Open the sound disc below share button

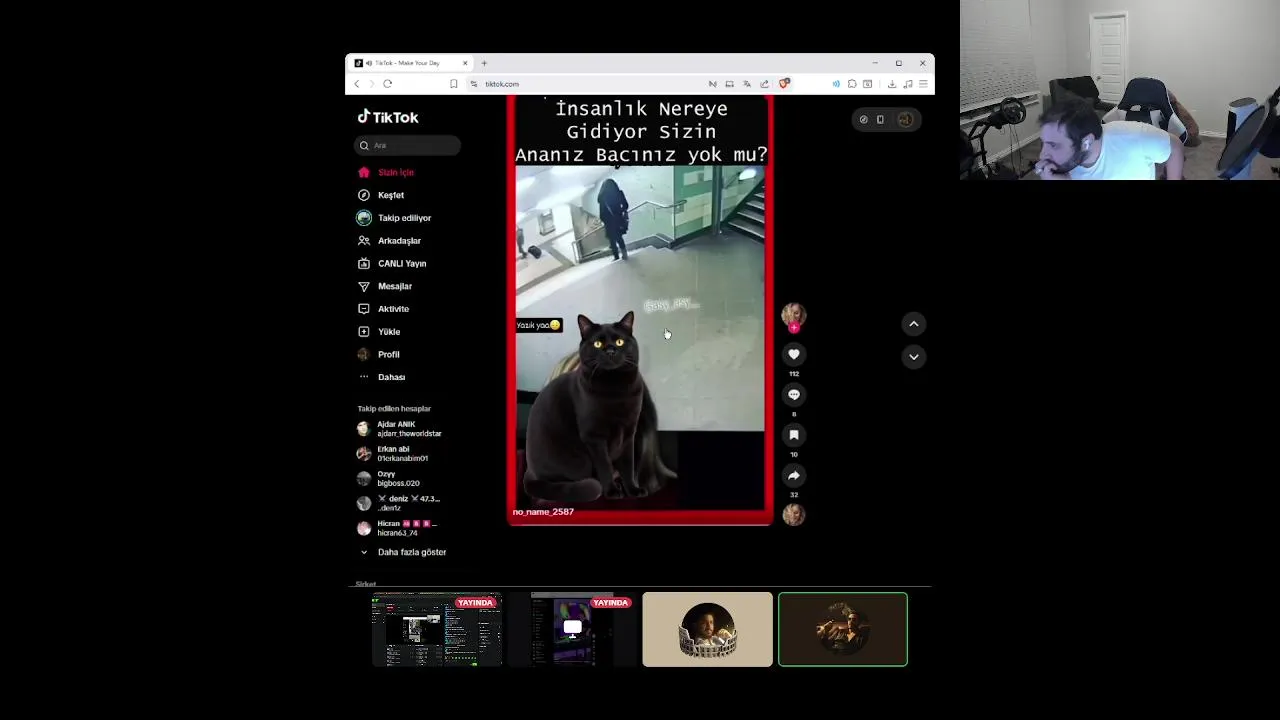point(794,514)
